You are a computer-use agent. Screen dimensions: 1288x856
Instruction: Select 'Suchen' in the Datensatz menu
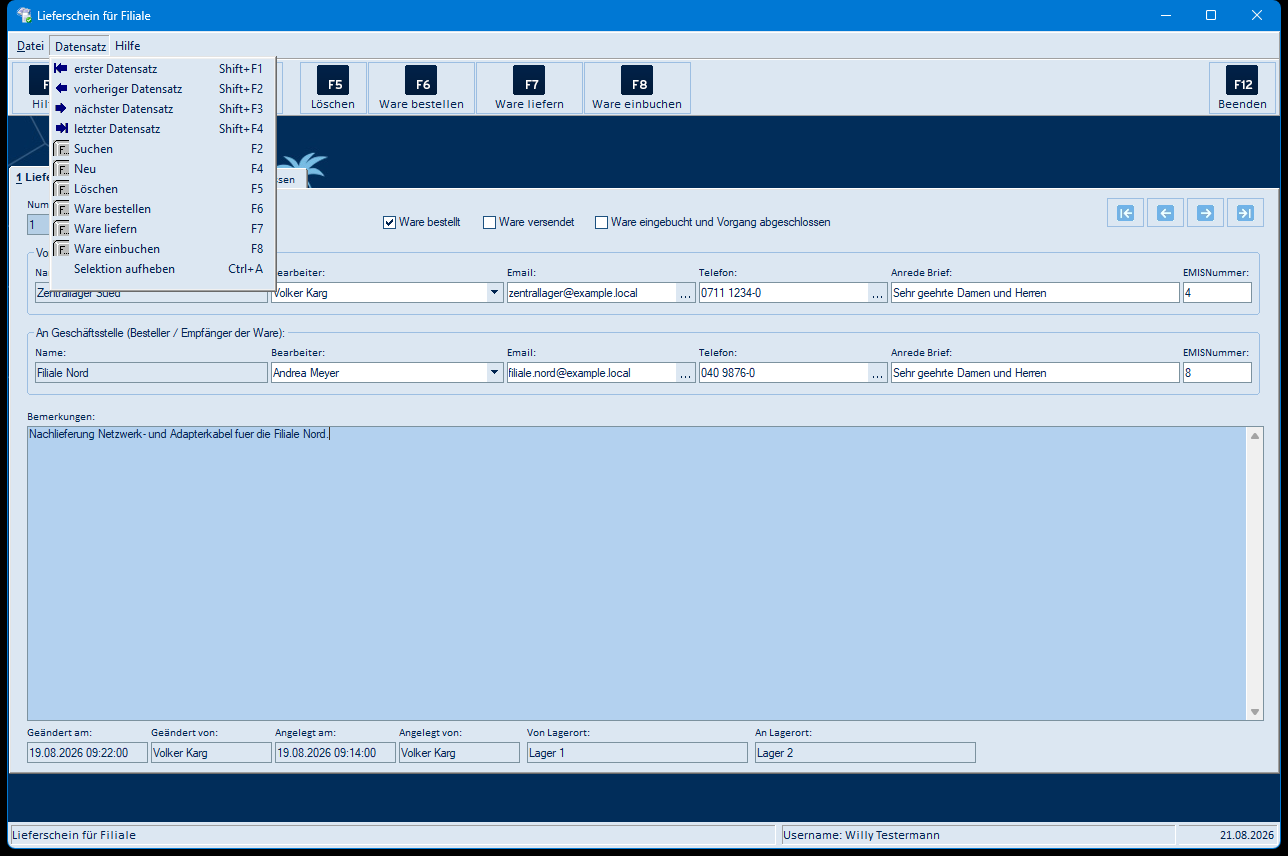point(162,149)
